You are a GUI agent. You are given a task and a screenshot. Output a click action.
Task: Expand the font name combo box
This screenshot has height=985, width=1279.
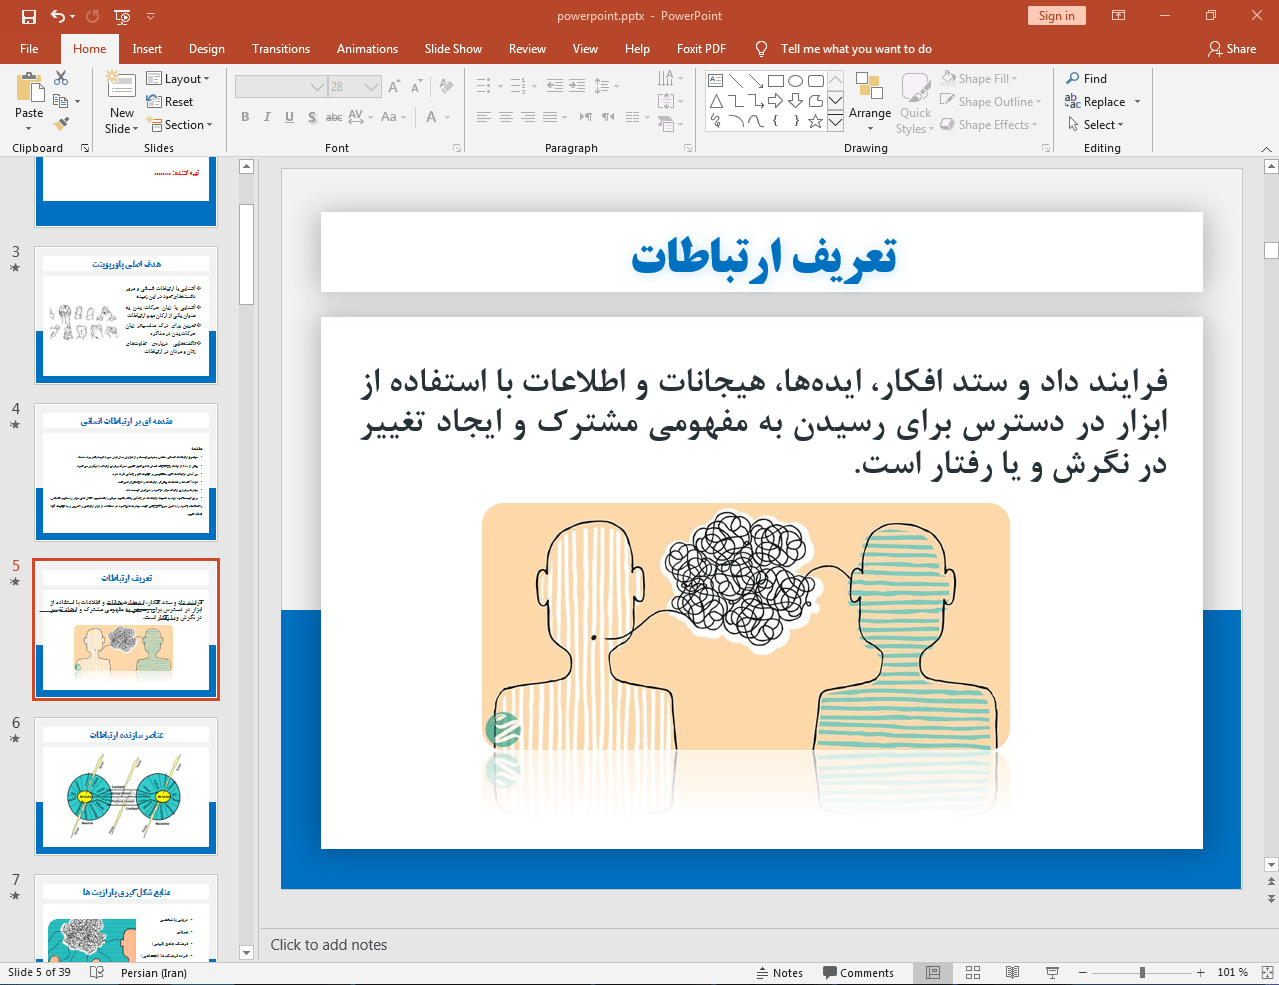coord(317,87)
